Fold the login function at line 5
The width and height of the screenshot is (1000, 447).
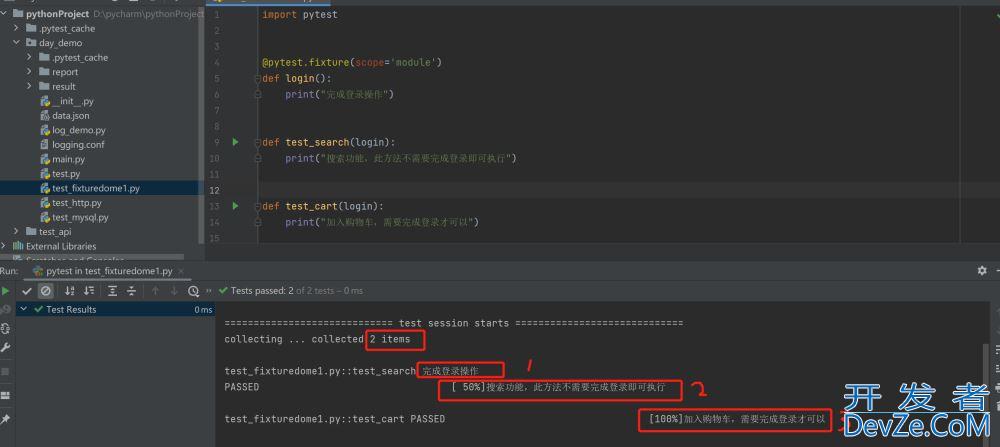tap(258, 78)
